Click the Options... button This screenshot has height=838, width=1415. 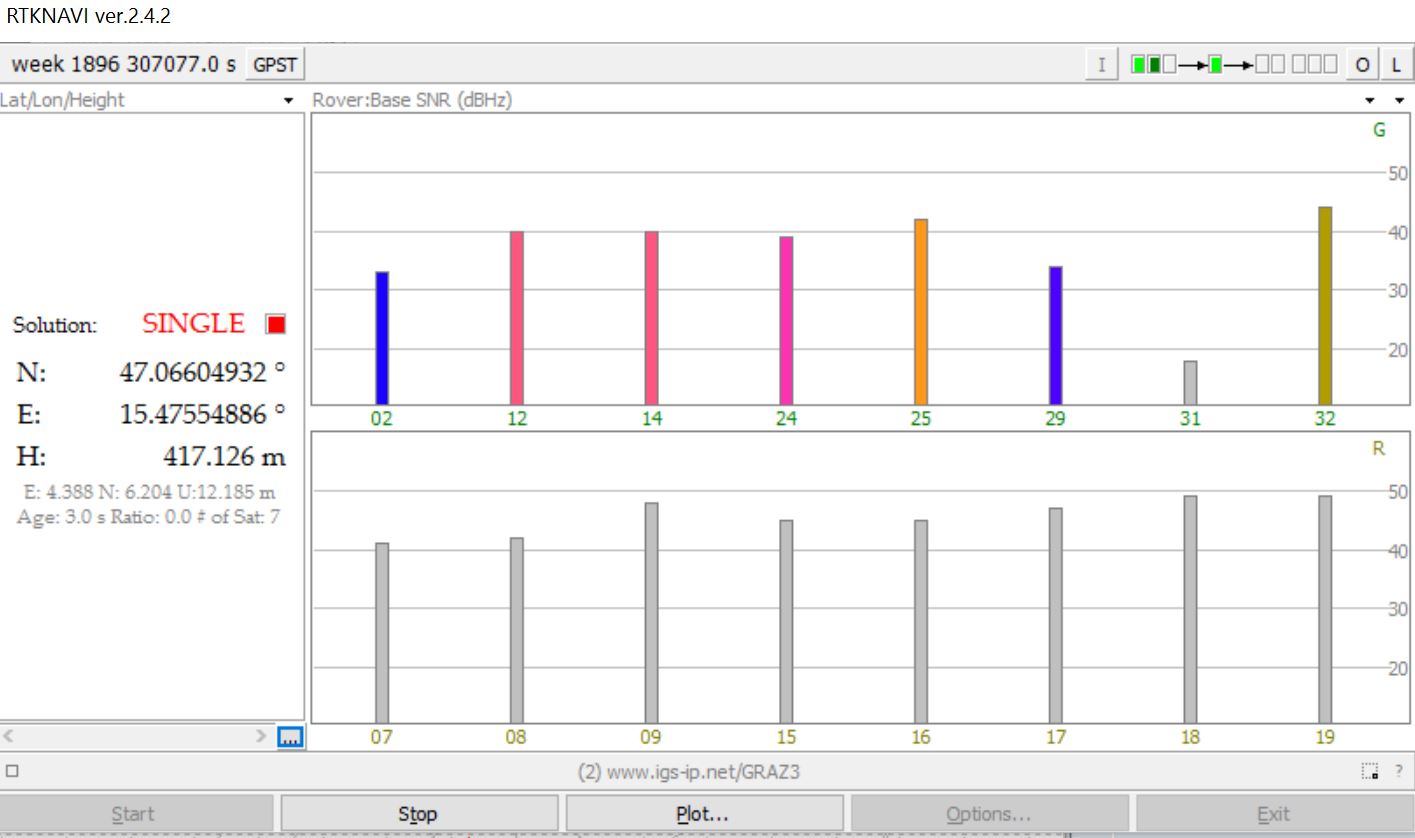988,814
